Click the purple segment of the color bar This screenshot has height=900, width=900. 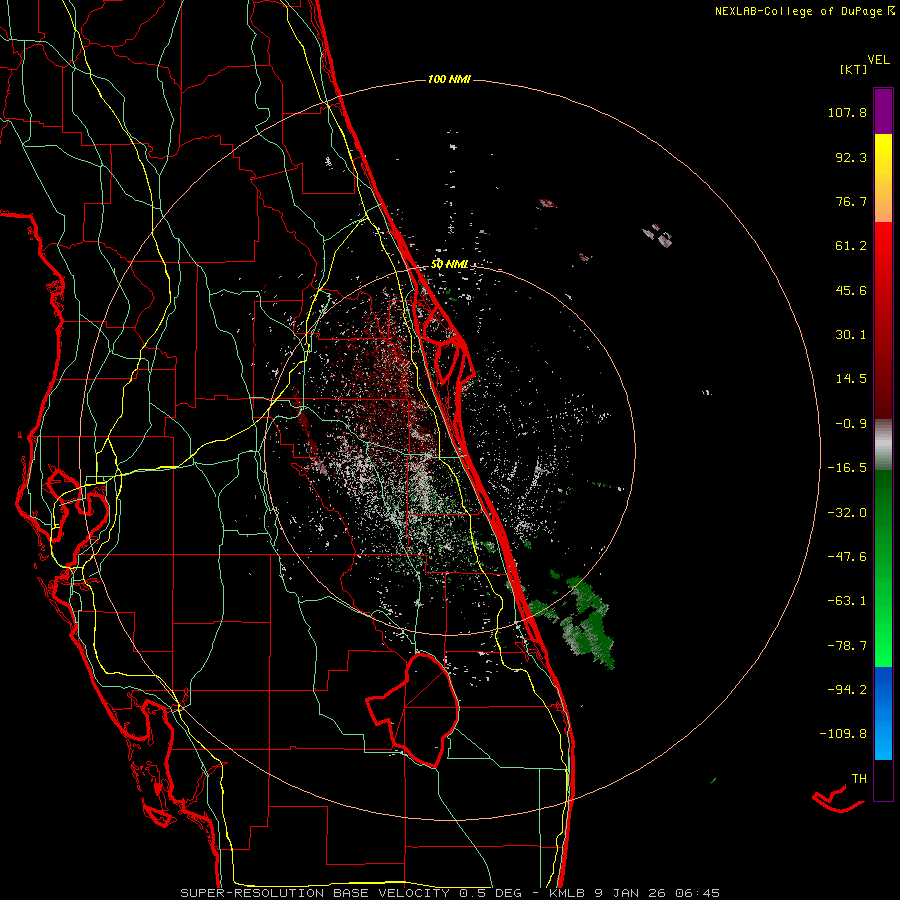[883, 111]
